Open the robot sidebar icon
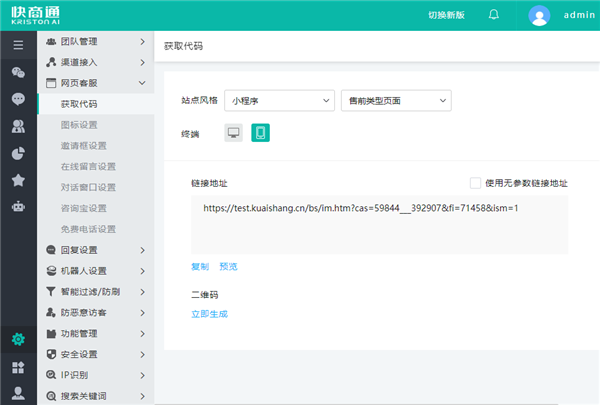Image resolution: width=600 pixels, height=405 pixels. 18,207
